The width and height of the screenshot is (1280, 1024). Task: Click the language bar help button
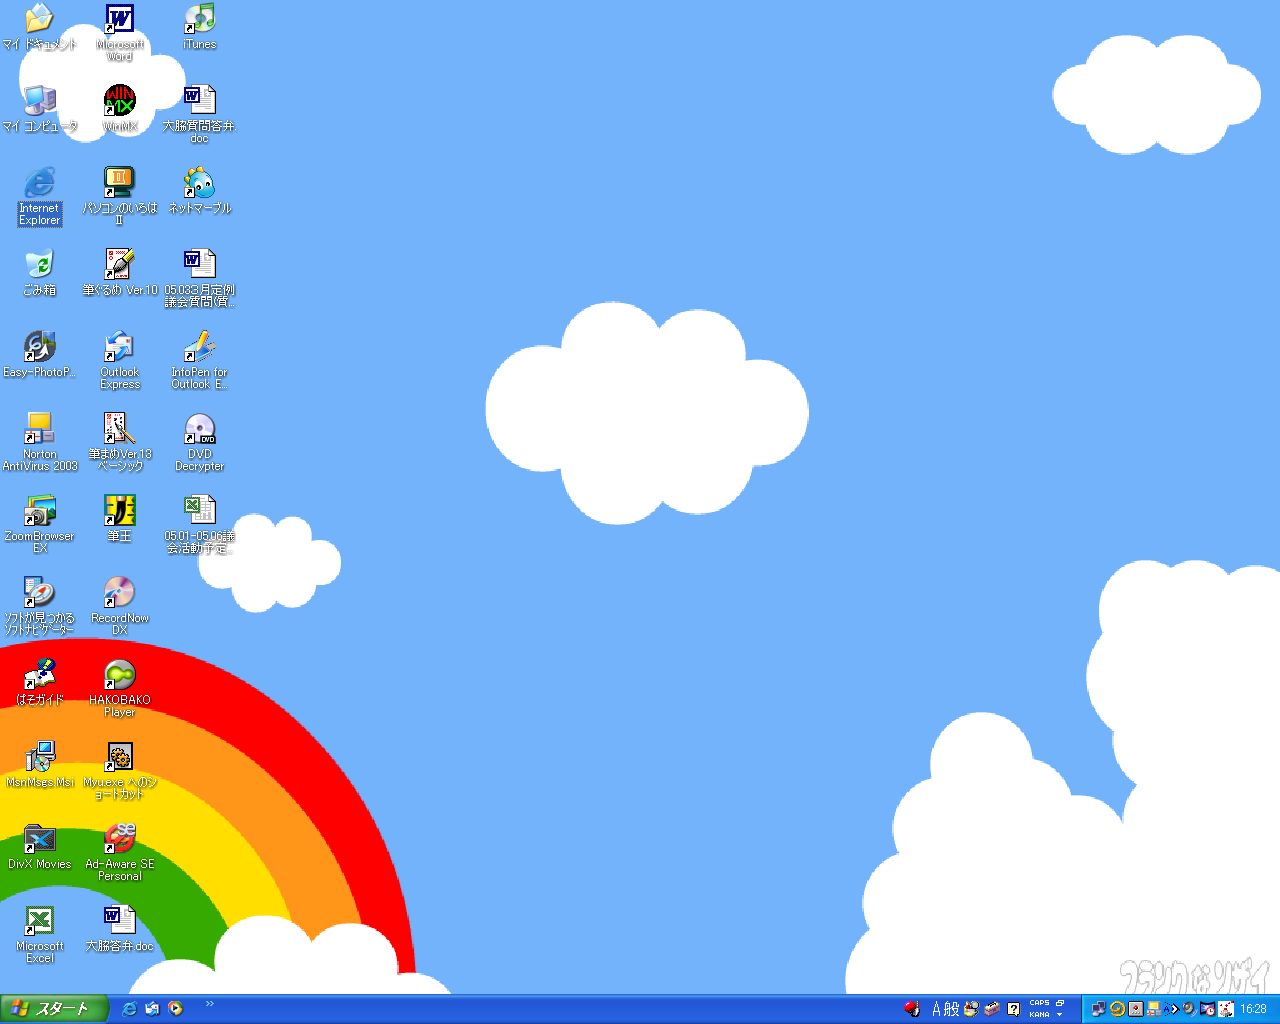pyautogui.click(x=1013, y=1009)
